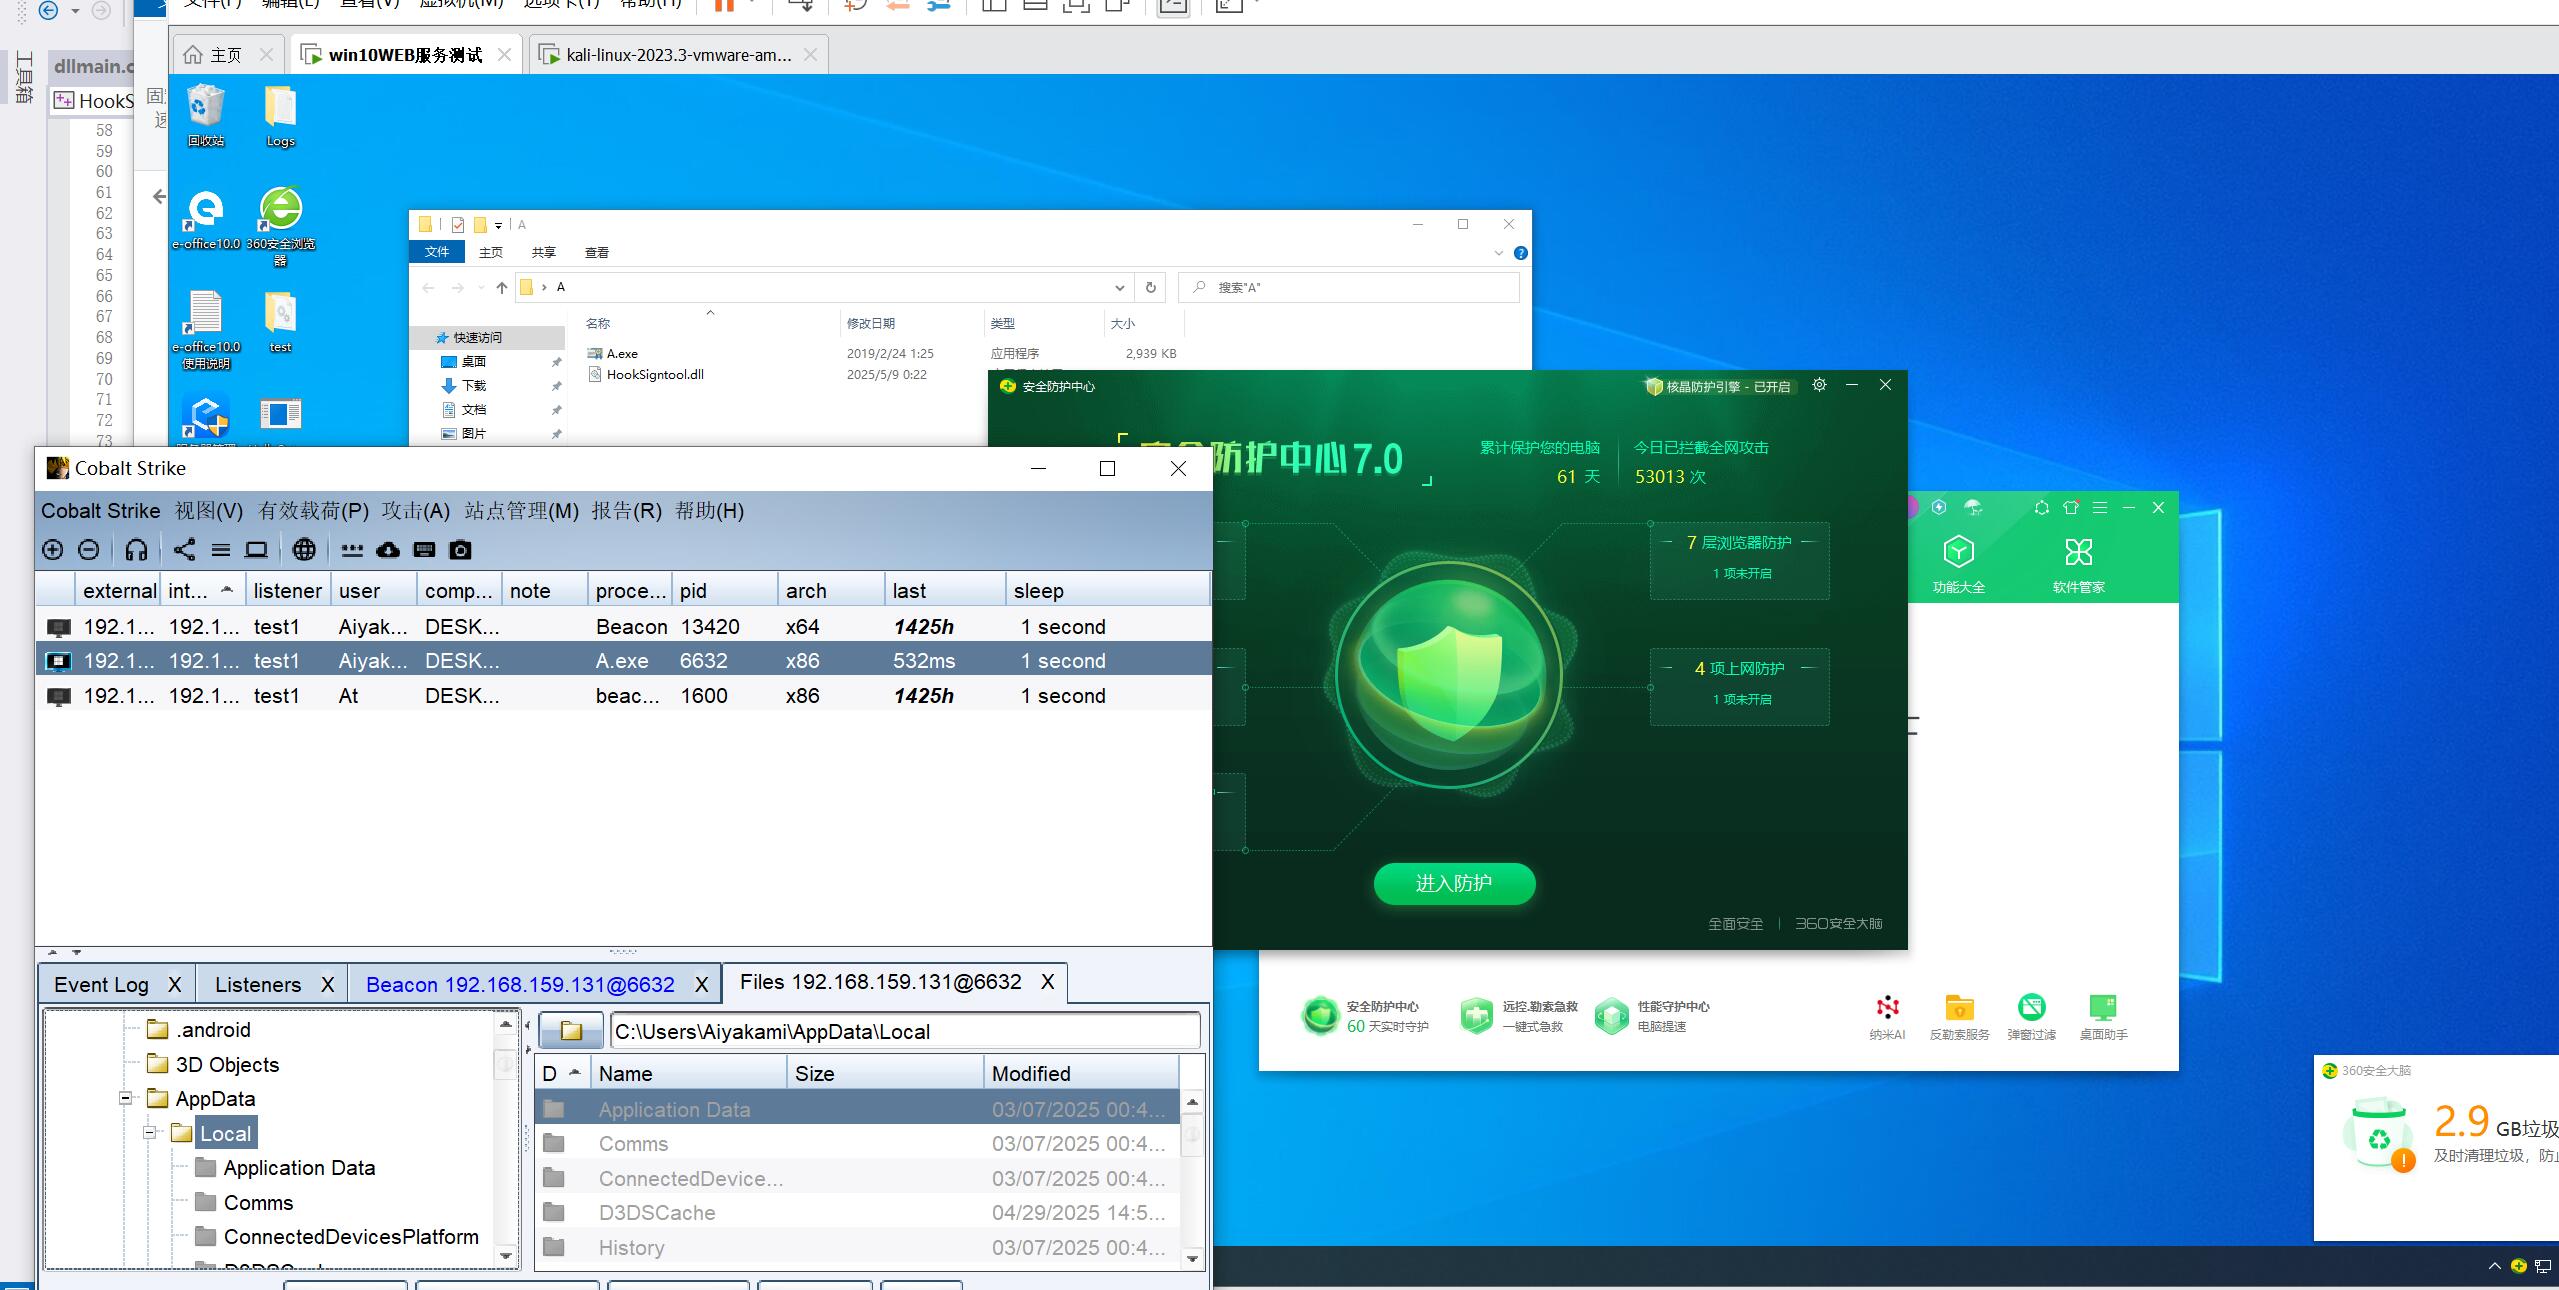Click the 功能大全 icon in 360 window
This screenshot has height=1290, width=2559.
1958,565
